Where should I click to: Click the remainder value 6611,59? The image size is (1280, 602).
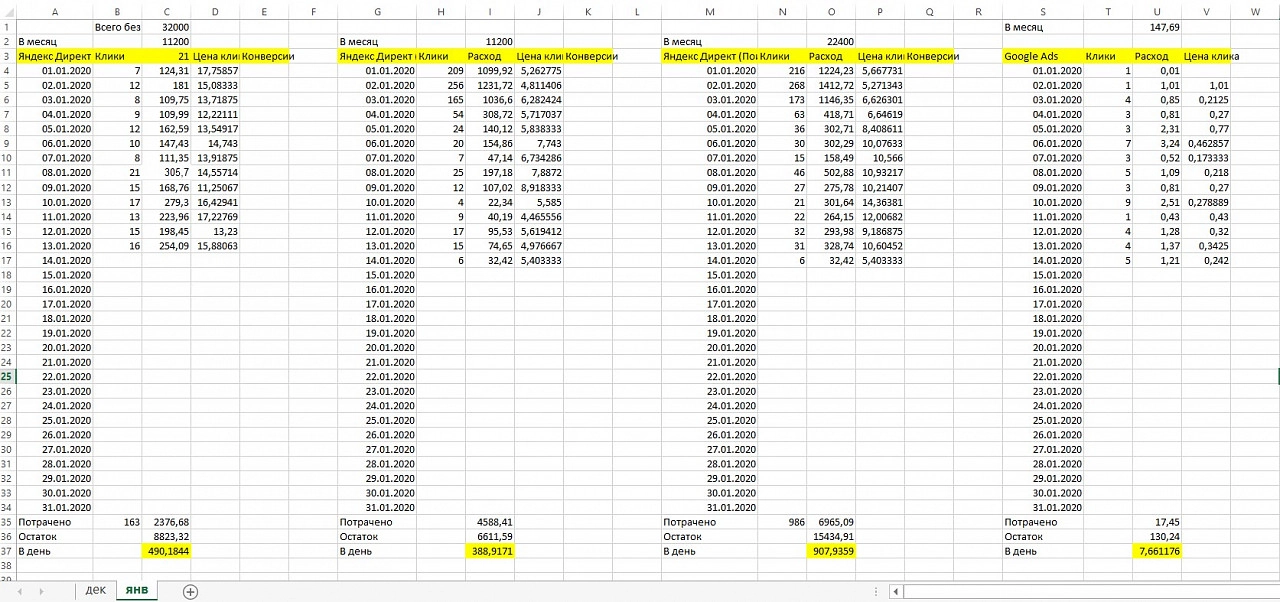pyautogui.click(x=490, y=536)
